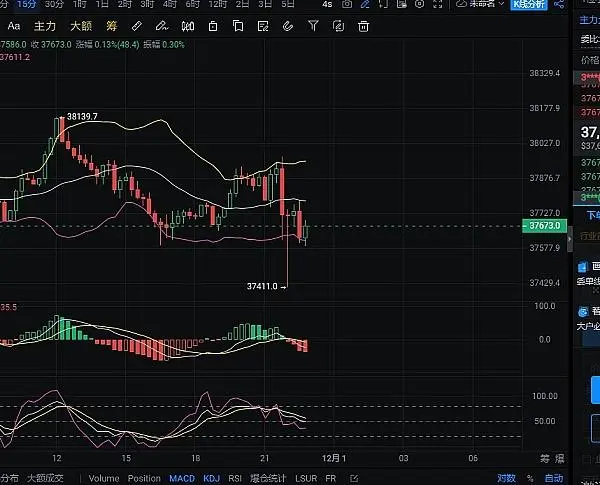This screenshot has width=600, height=485.
Task: Click the 爆 icon at the bottom-right axis
Action: [559, 458]
